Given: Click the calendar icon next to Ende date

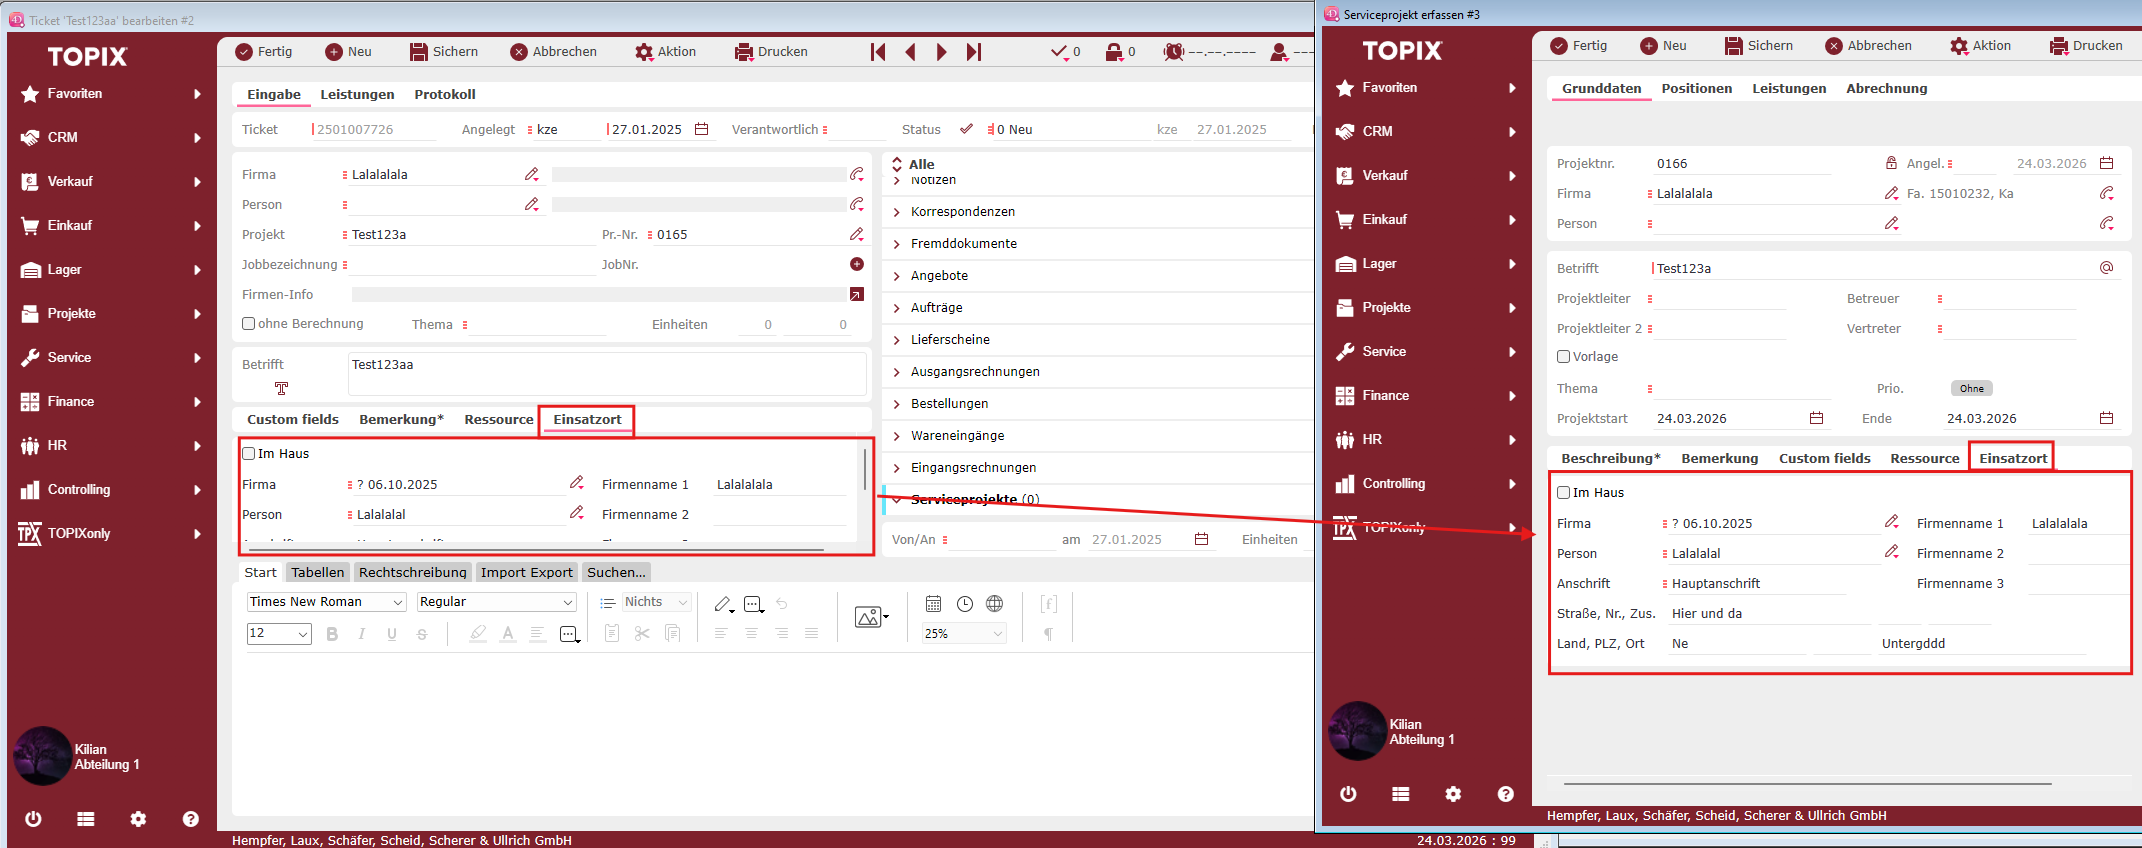Looking at the screenshot, I should tap(2106, 418).
